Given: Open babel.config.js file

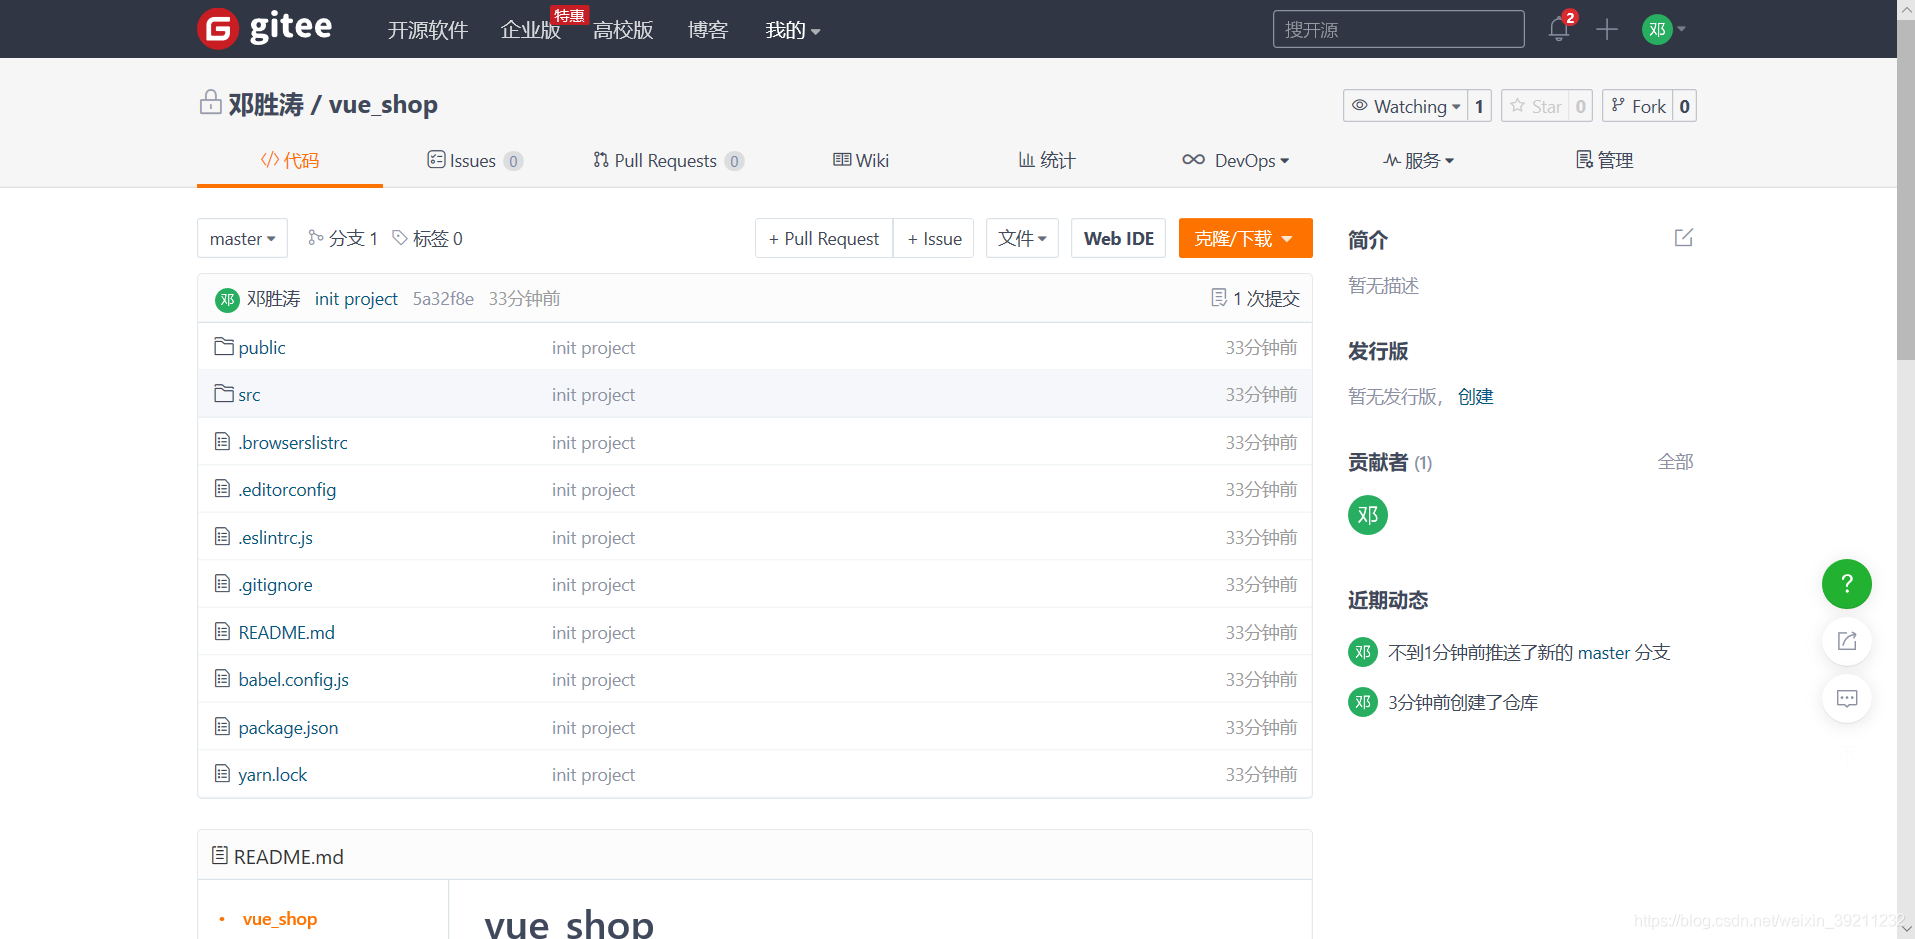Looking at the screenshot, I should (293, 679).
